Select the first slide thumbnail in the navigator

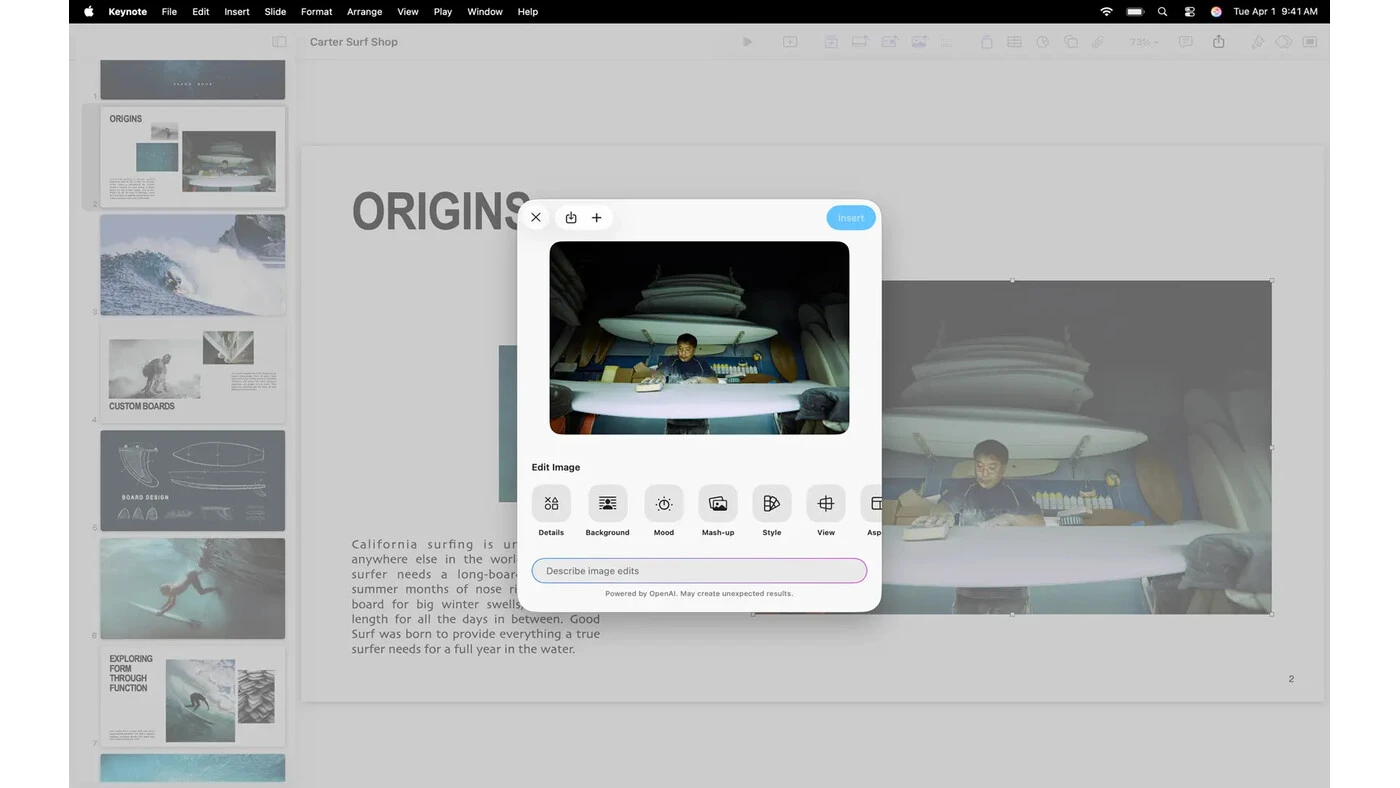[192, 79]
